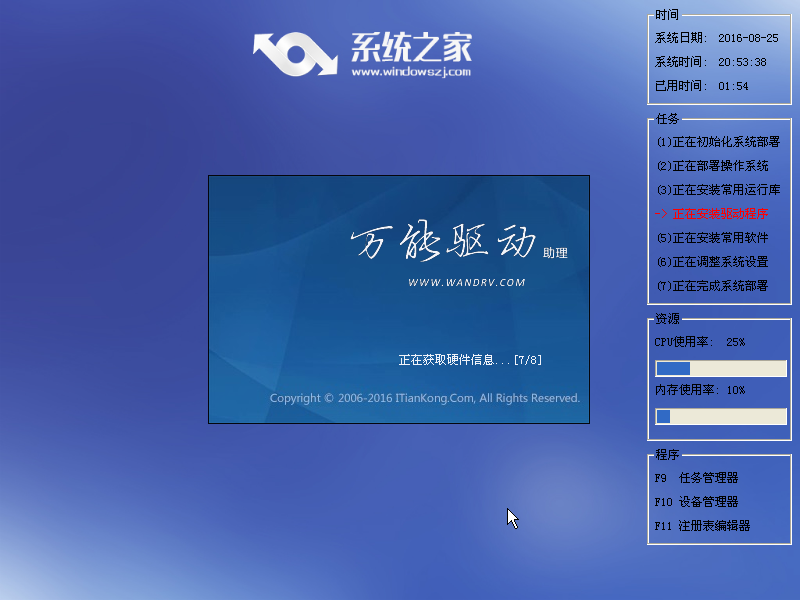Select task (2)正在部署操作系统
Viewport: 800px width, 600px height.
(x=712, y=166)
